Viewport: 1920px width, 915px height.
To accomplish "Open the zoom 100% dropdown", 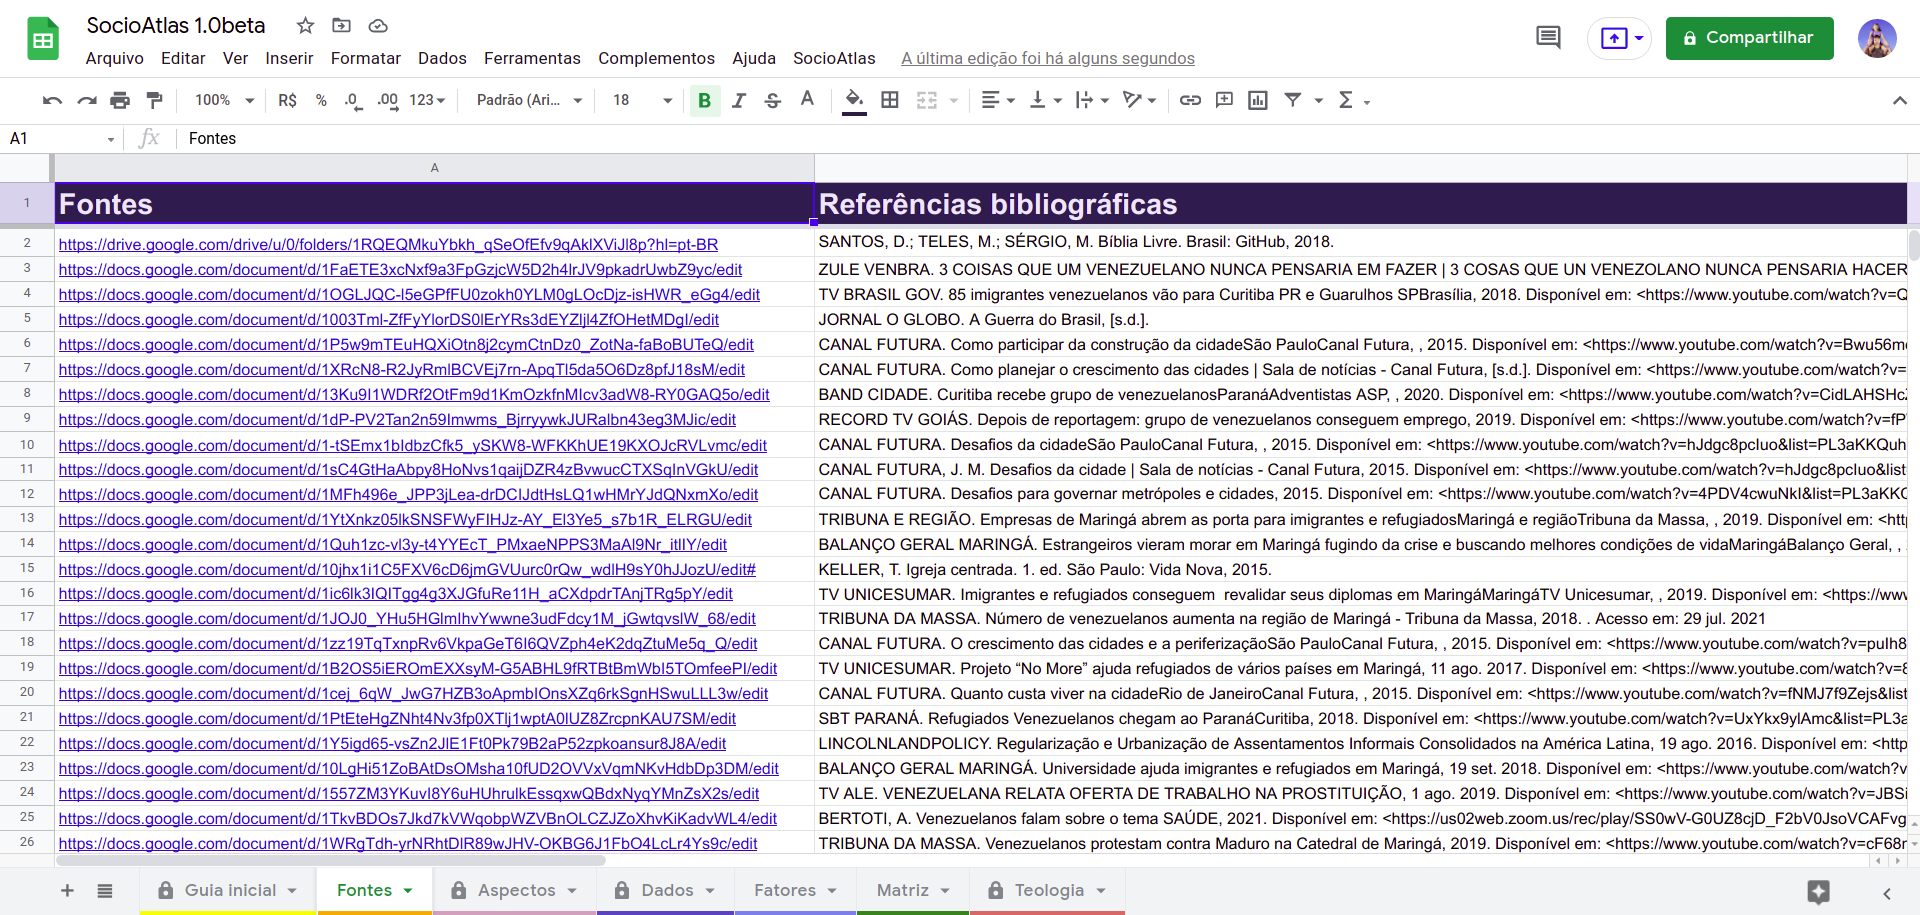I will (225, 100).
